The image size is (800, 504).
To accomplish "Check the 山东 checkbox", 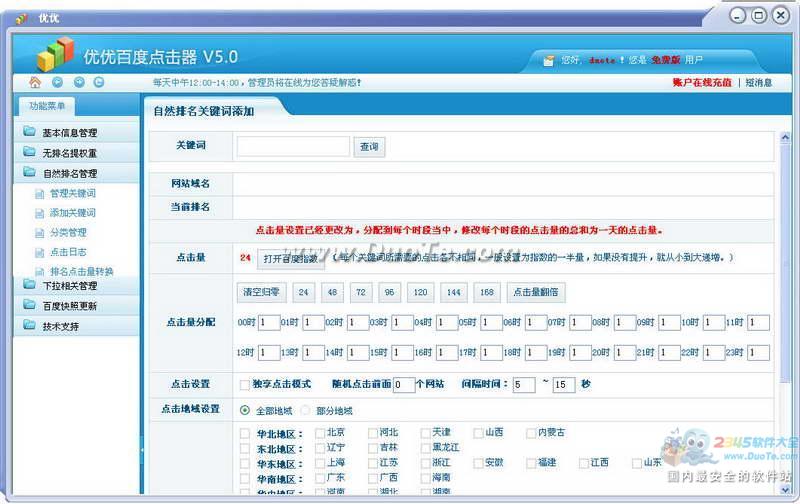I will coord(637,463).
